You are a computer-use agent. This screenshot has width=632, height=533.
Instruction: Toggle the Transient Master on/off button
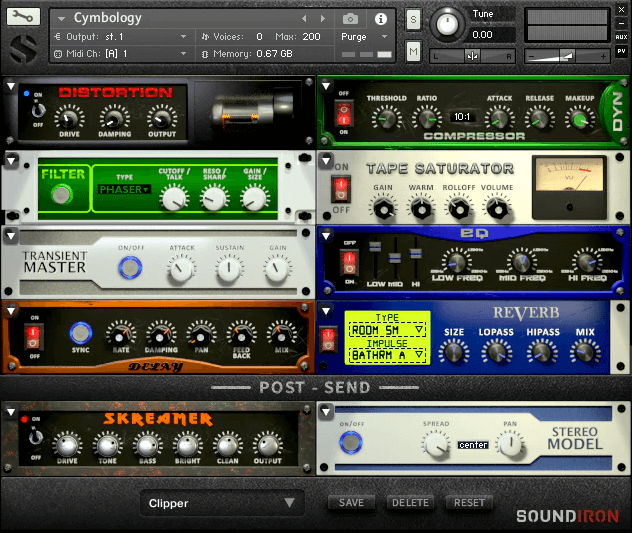(x=130, y=267)
